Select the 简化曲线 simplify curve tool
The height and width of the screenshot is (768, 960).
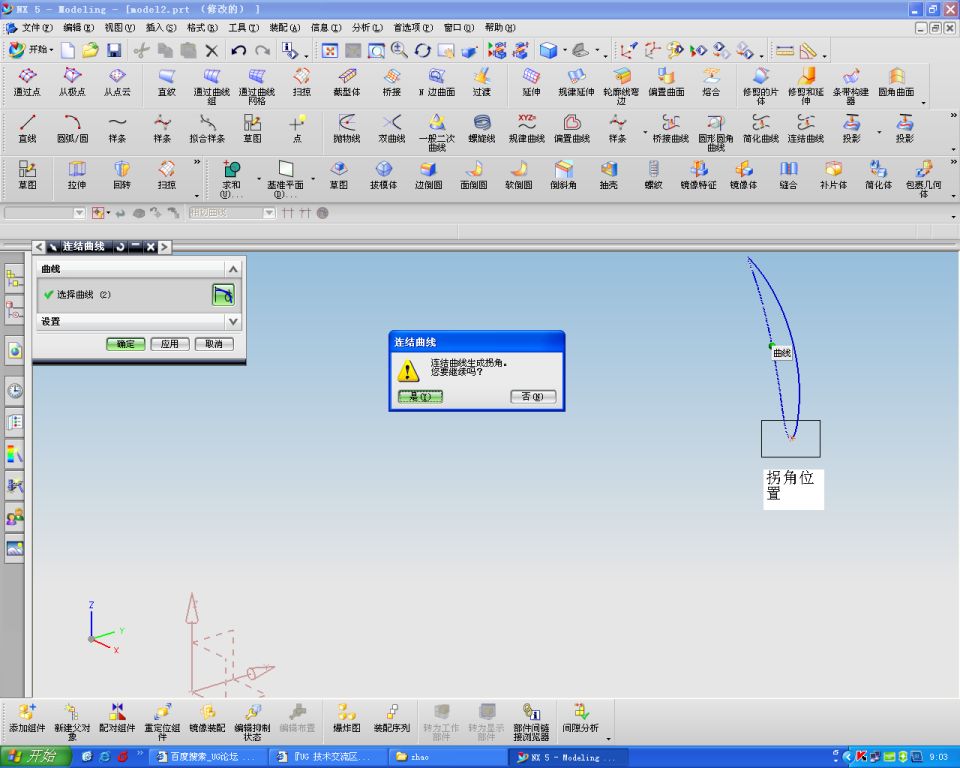coord(761,129)
